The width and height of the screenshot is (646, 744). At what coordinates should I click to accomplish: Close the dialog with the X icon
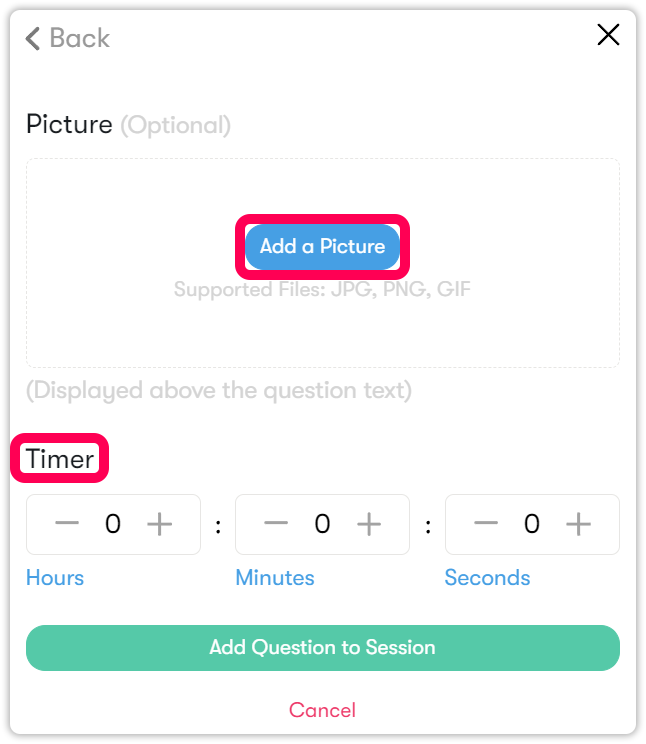click(x=608, y=35)
